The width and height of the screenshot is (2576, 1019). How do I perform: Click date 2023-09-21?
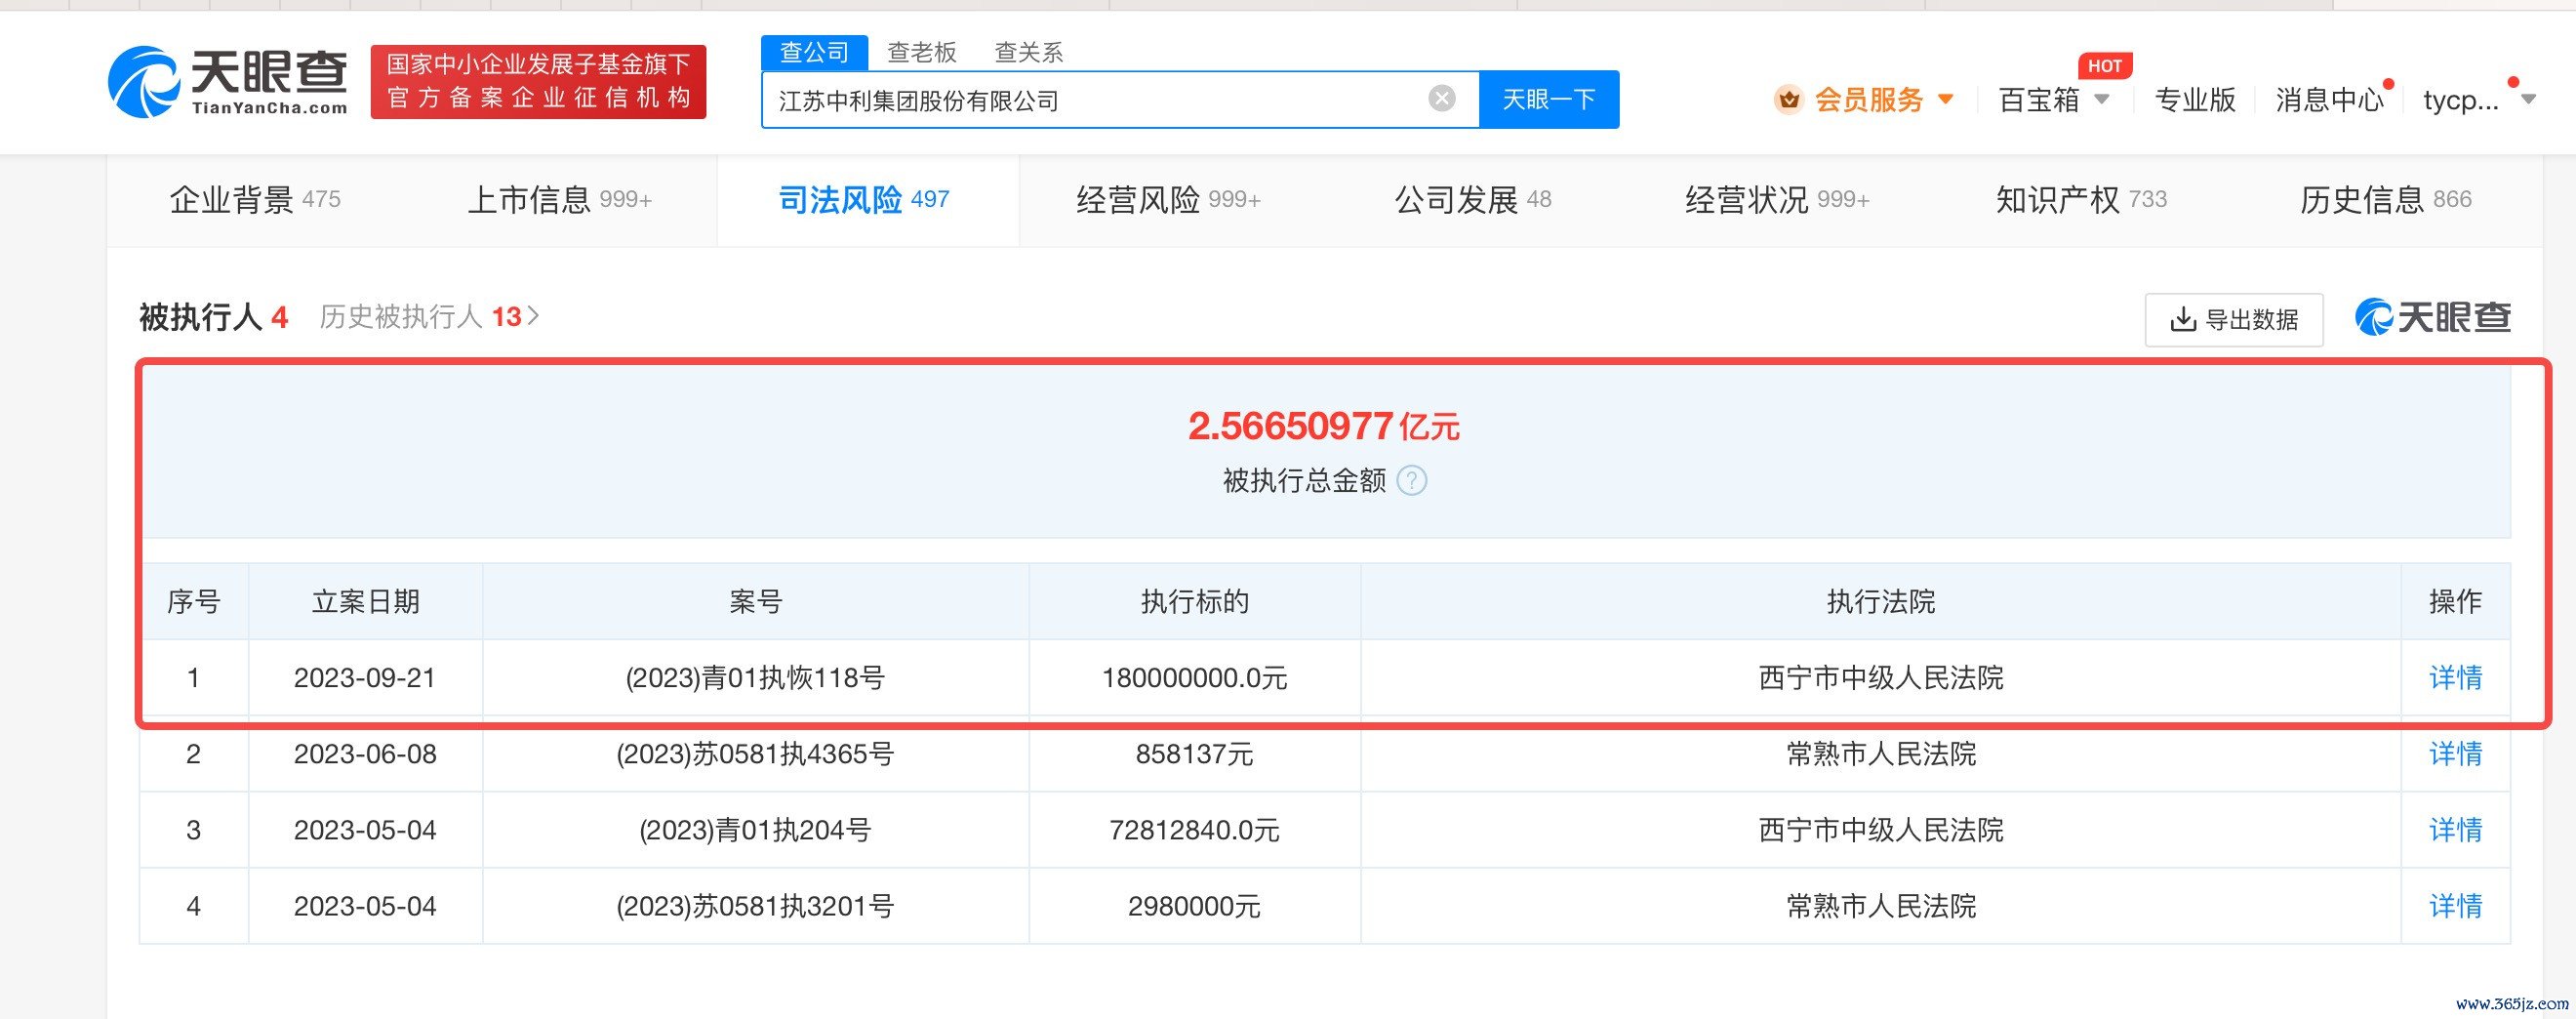tap(365, 678)
